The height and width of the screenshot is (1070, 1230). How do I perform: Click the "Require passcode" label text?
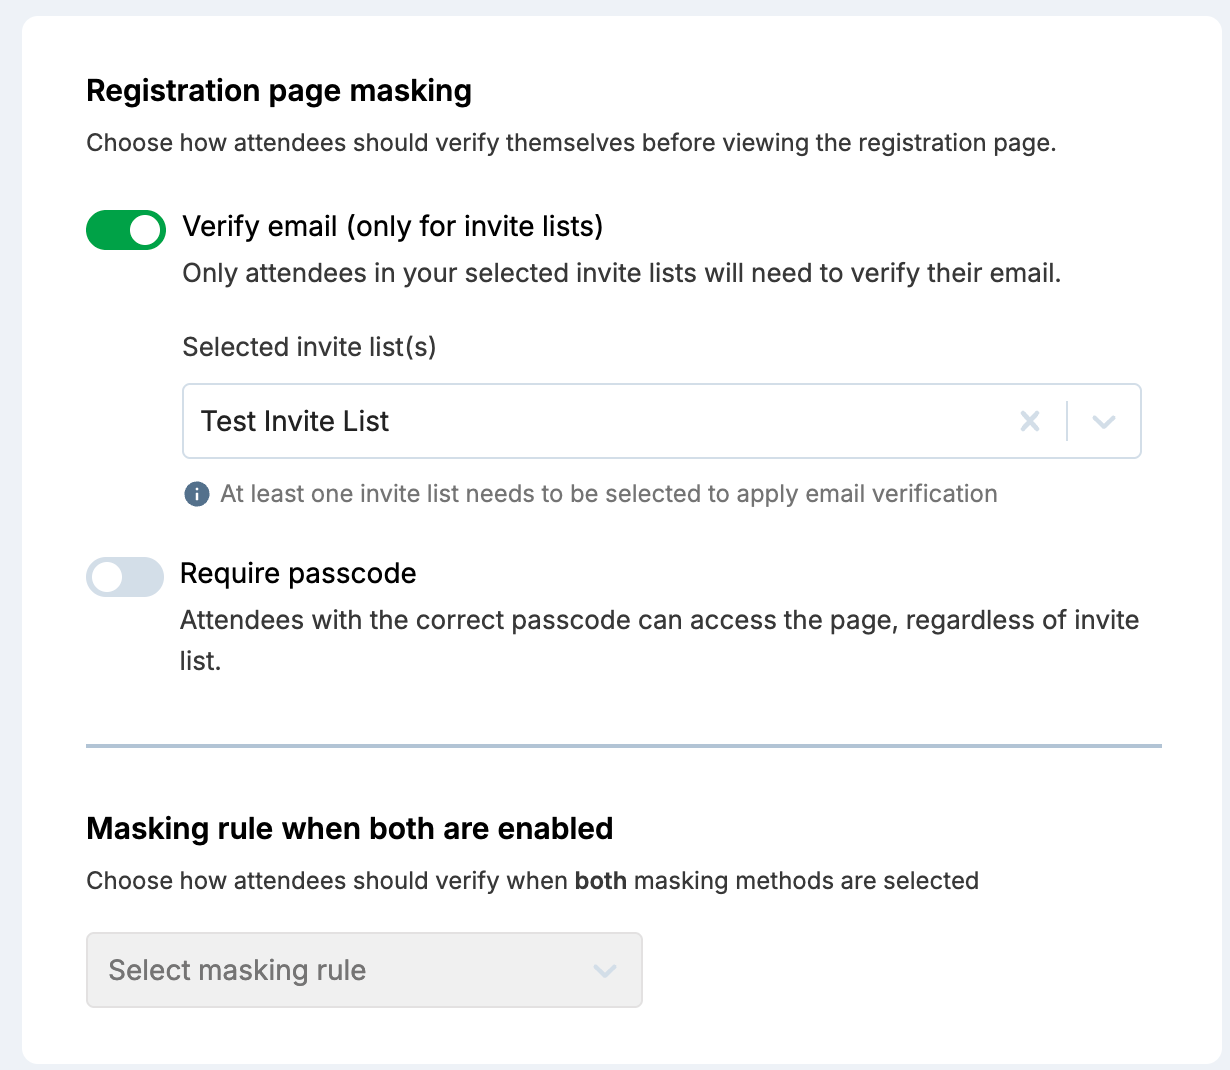pos(298,574)
